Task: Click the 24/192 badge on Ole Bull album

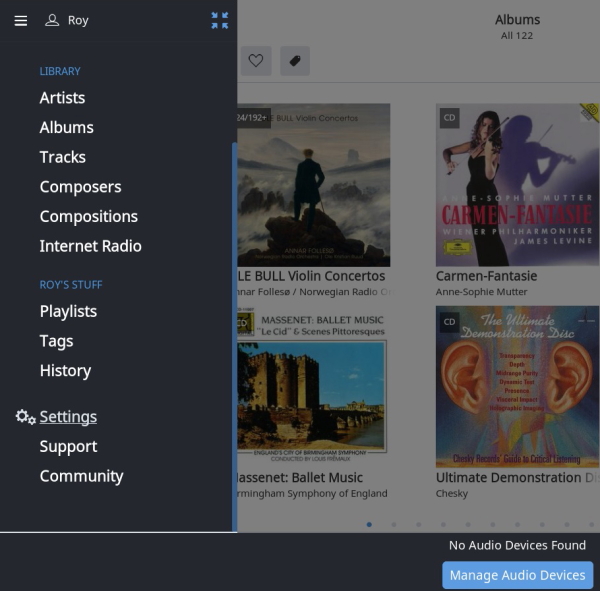Action: click(x=253, y=118)
